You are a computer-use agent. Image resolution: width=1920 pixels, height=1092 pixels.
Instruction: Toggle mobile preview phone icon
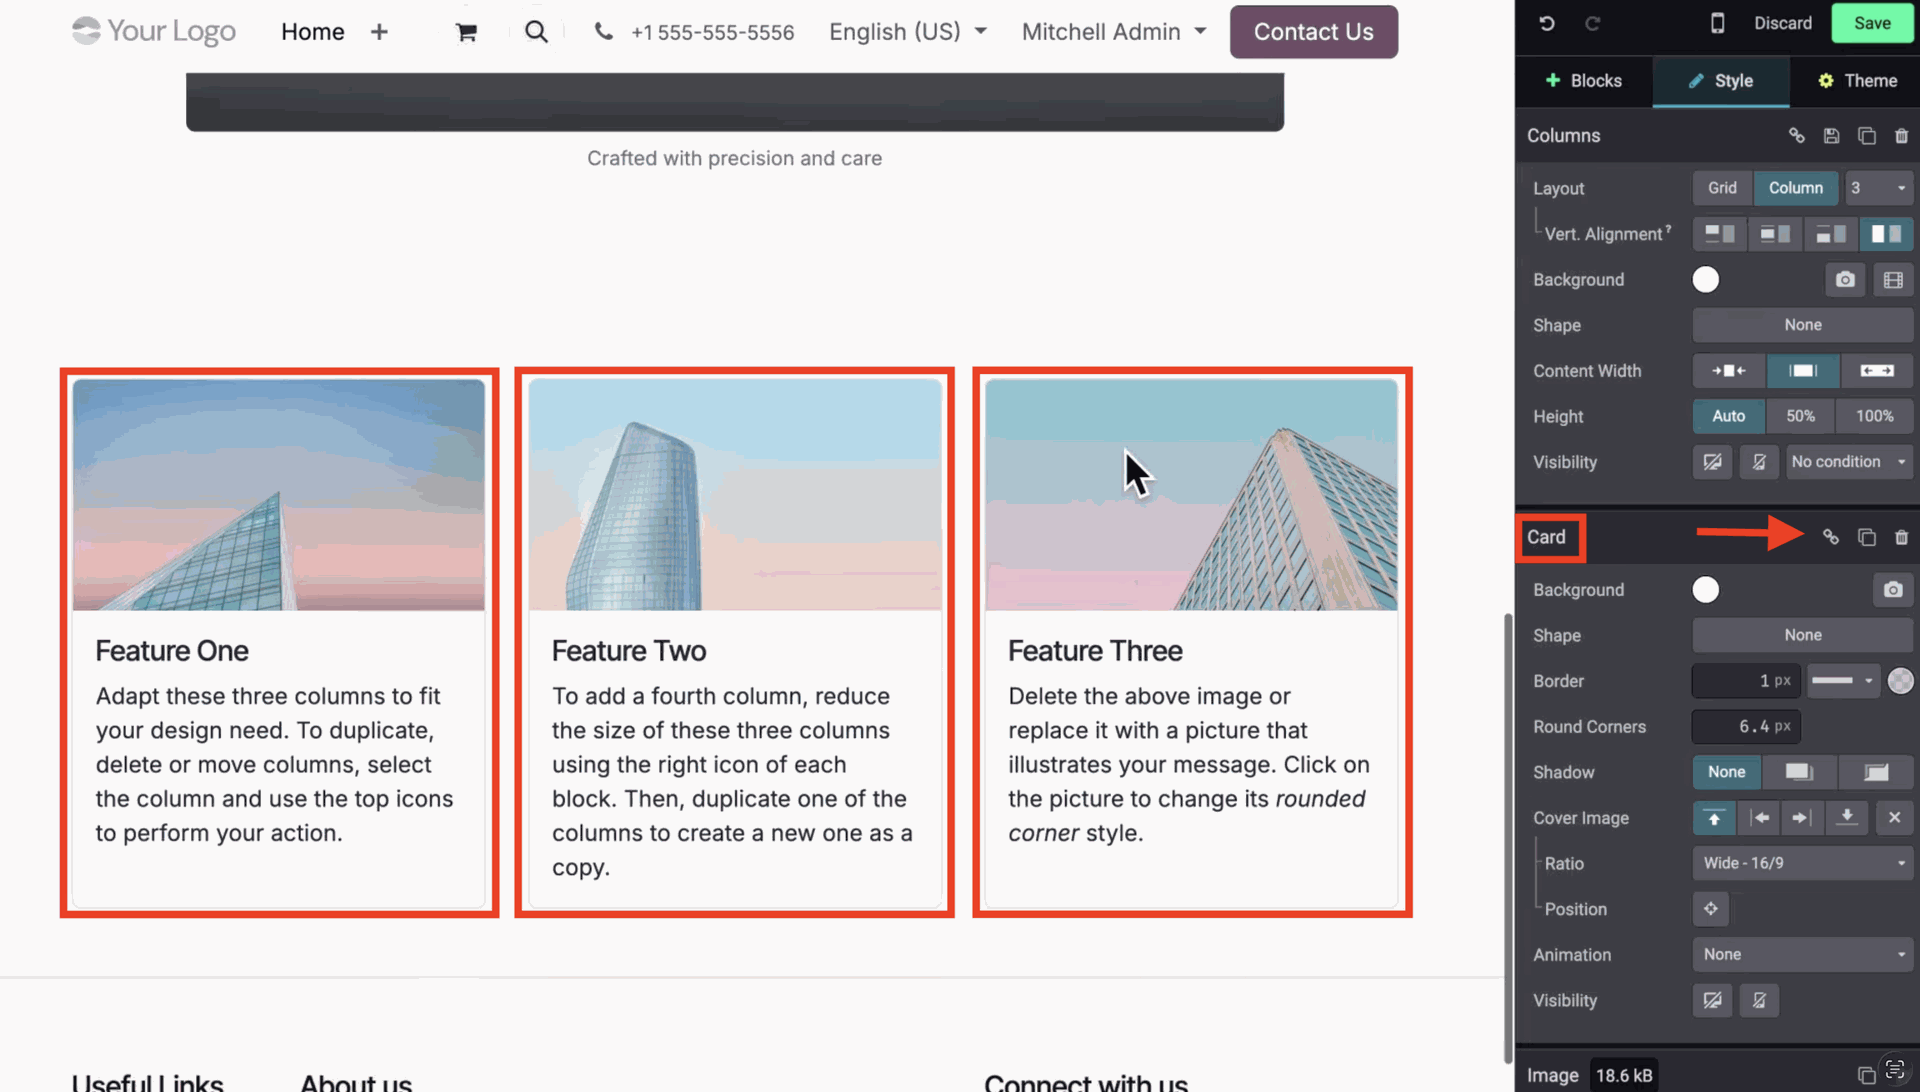(x=1717, y=23)
